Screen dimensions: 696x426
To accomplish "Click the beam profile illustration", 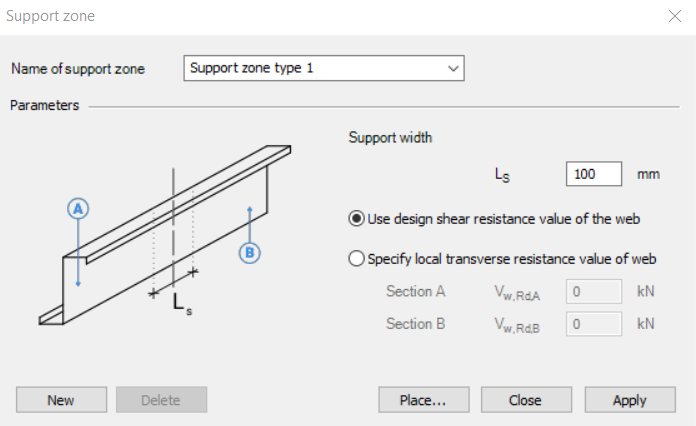I will pos(165,235).
